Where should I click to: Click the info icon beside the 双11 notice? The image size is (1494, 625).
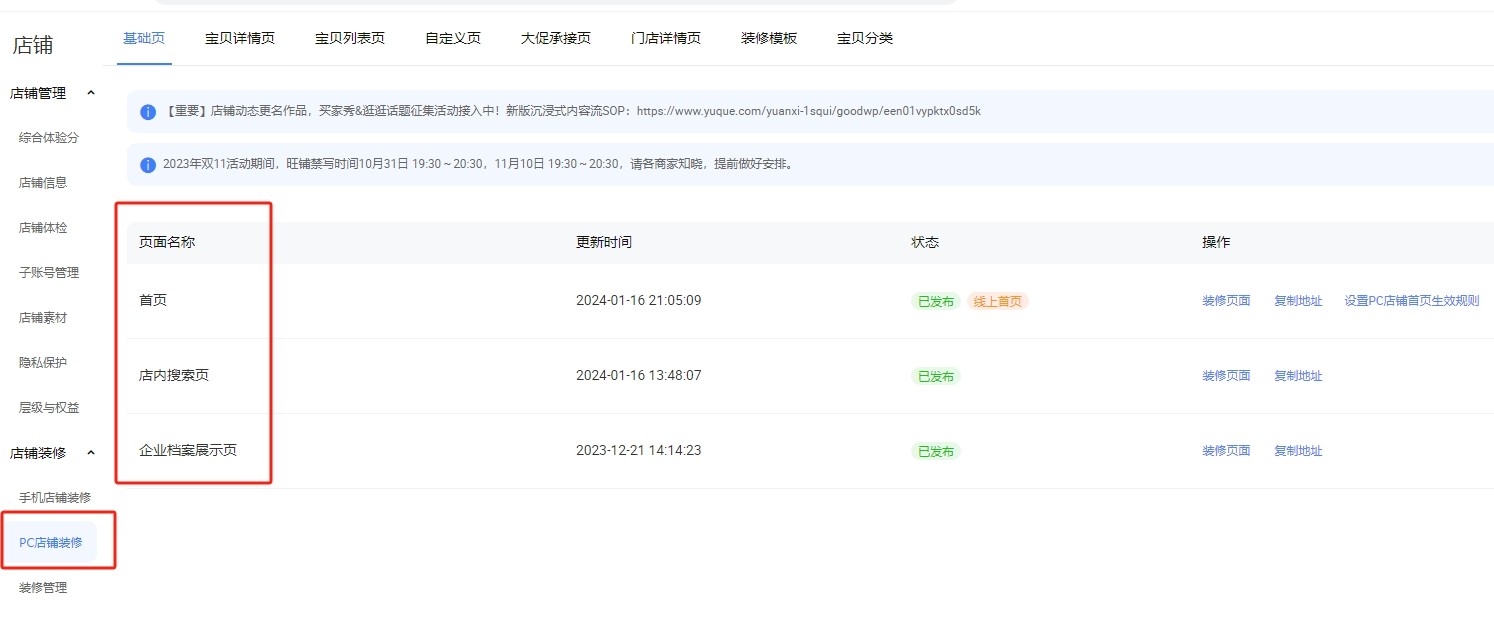coord(148,165)
